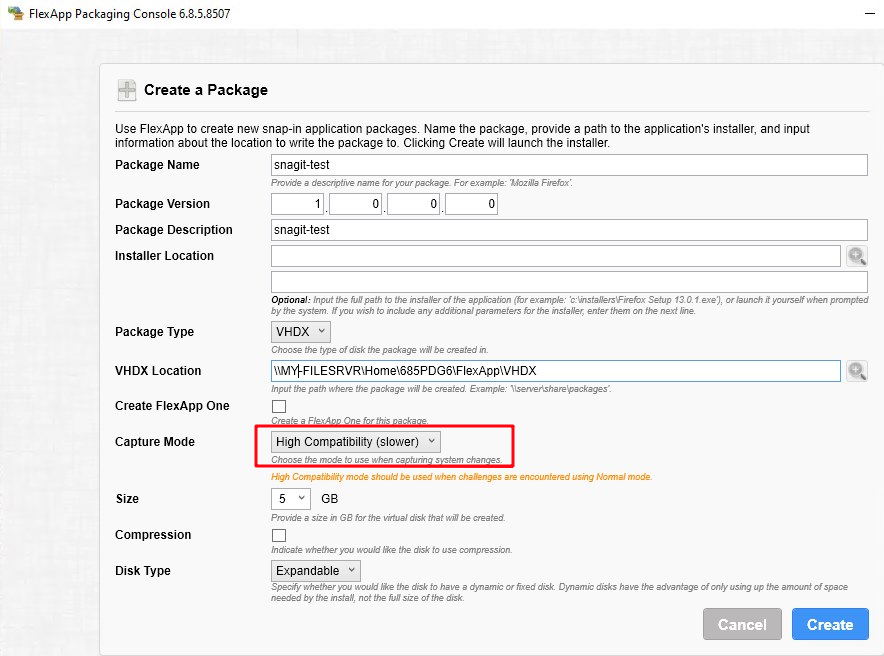Open the Capture Mode dropdown
The width and height of the screenshot is (884, 656).
coord(356,442)
